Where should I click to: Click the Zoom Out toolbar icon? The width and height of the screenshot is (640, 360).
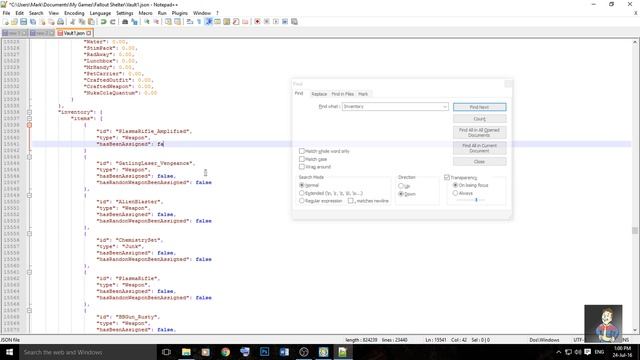[156, 22]
